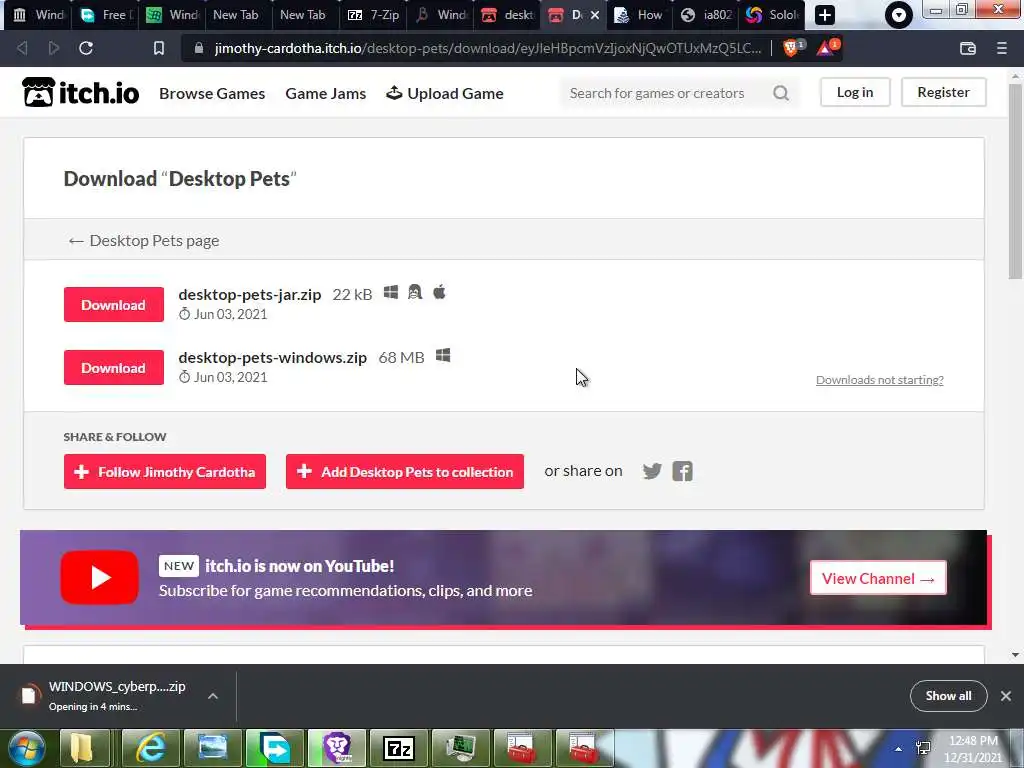Click the network icon in system tray

coord(923,748)
